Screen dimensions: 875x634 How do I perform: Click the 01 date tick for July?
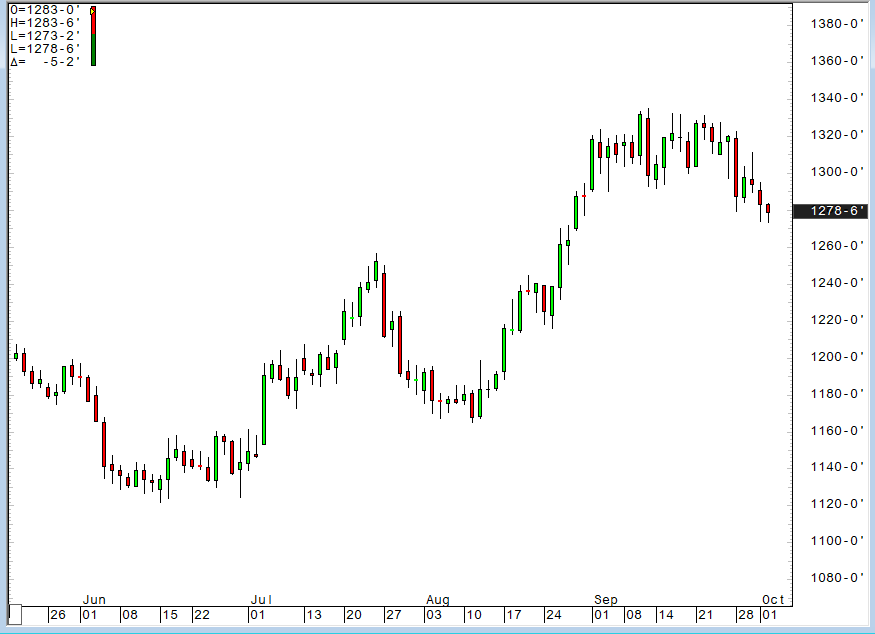257,614
